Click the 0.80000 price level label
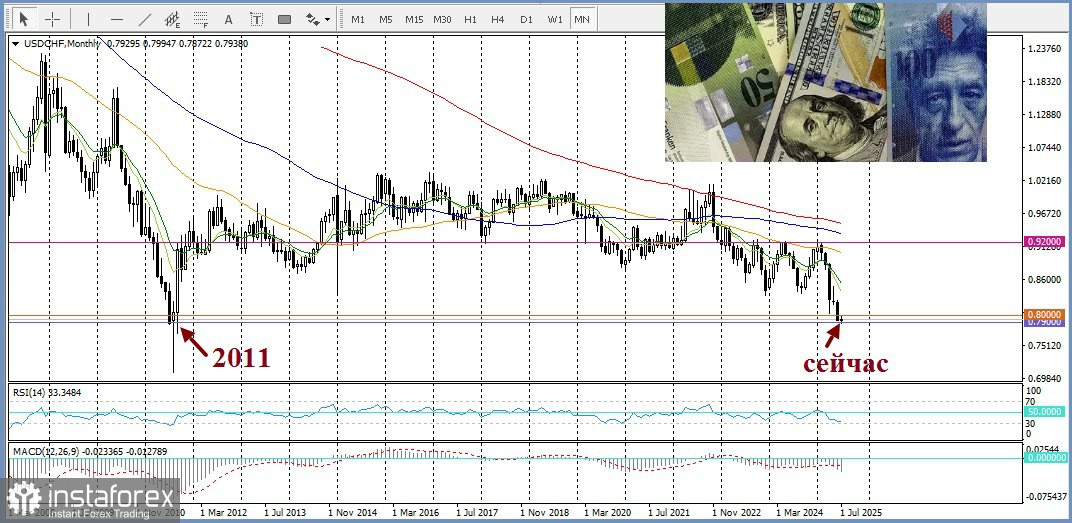 pyautogui.click(x=1043, y=314)
